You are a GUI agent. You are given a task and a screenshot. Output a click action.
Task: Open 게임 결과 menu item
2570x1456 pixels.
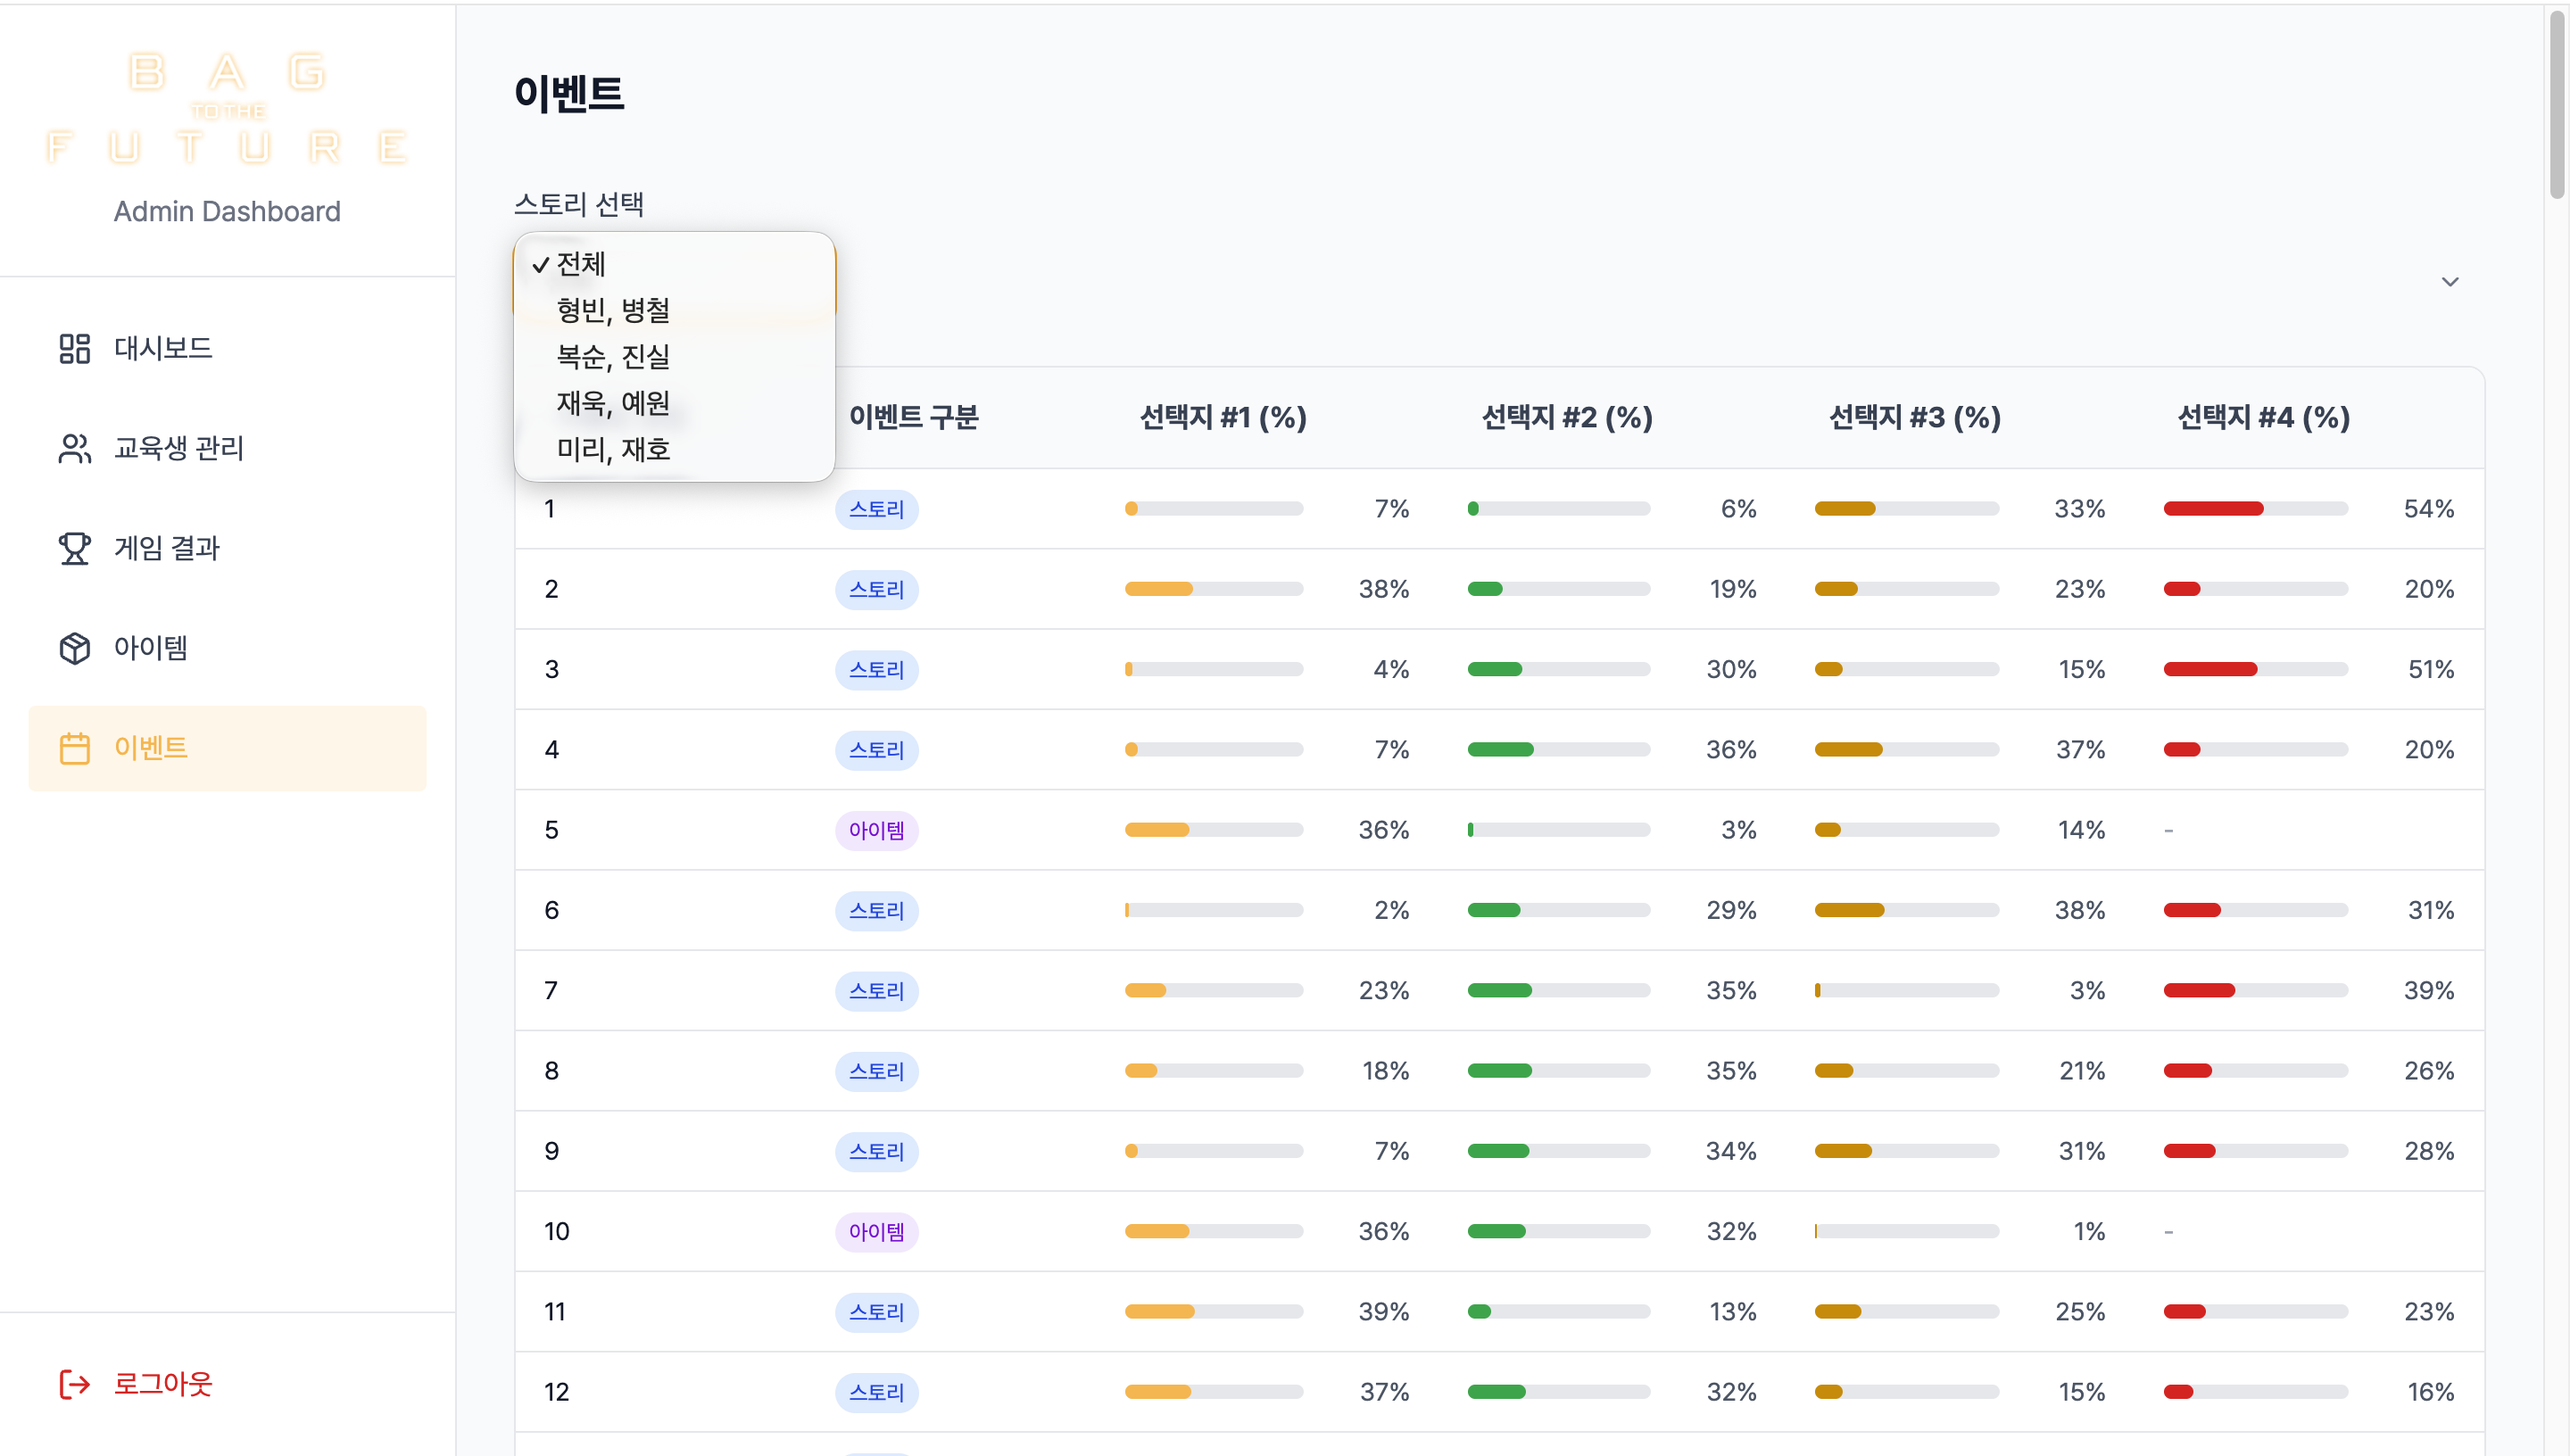click(x=166, y=548)
